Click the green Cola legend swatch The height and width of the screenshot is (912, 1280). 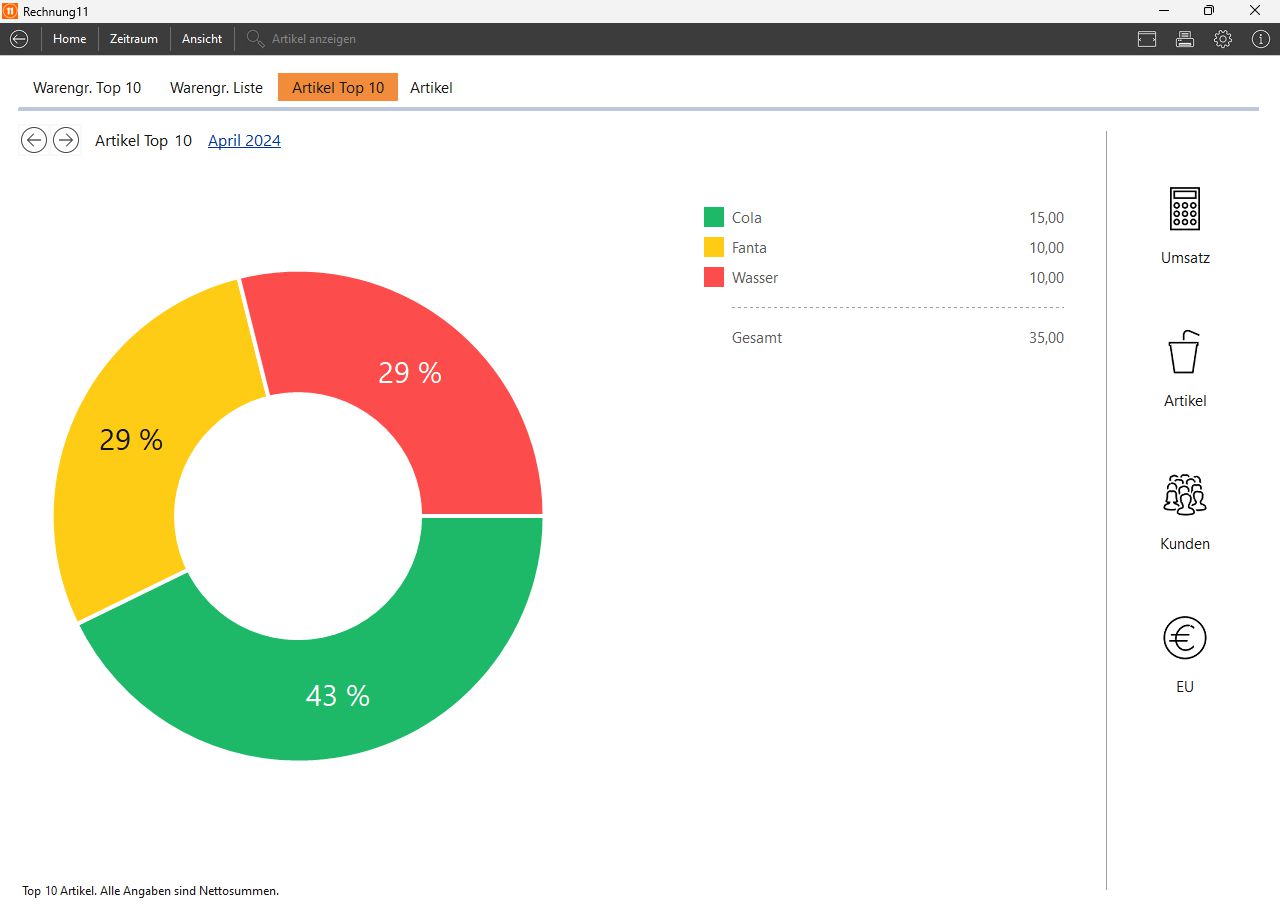pyautogui.click(x=714, y=218)
